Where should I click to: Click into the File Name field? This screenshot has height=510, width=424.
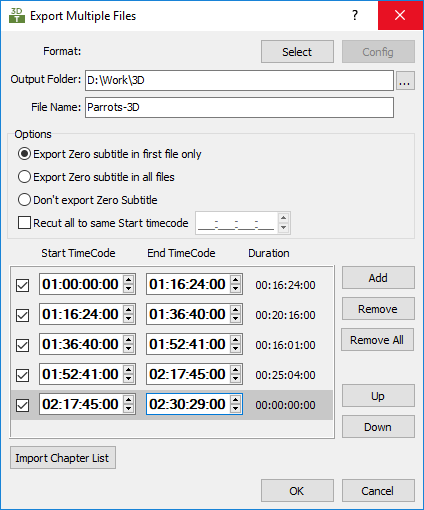tap(239, 107)
